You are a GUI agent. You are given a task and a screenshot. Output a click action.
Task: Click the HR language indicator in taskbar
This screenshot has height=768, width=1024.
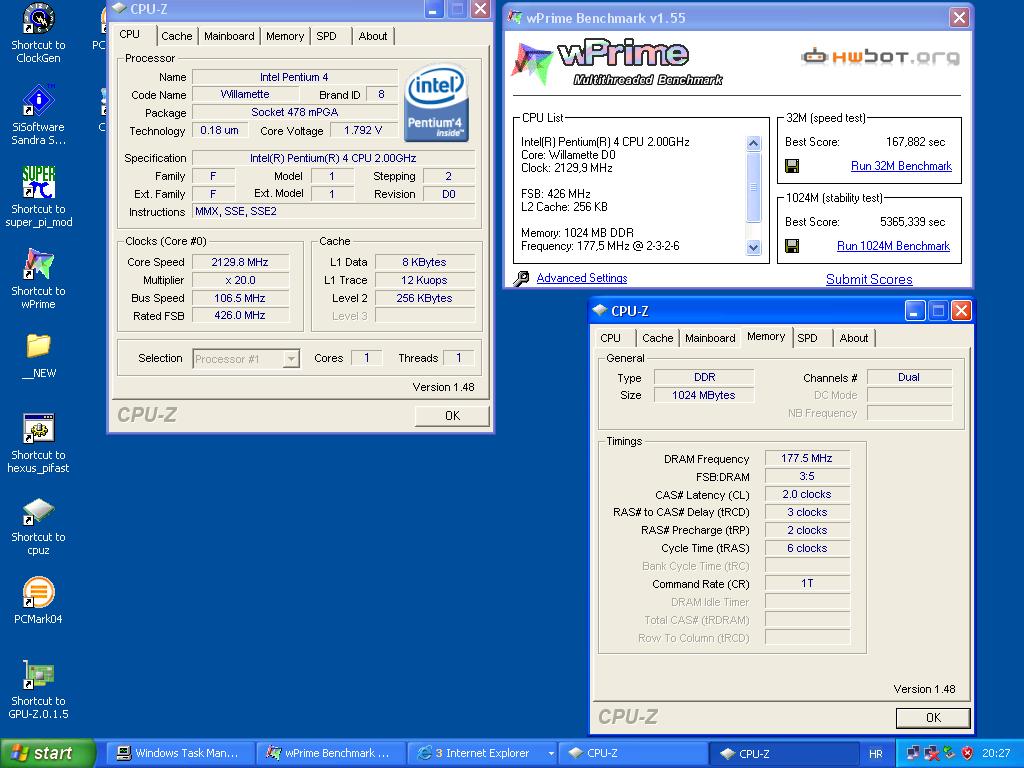pyautogui.click(x=876, y=754)
